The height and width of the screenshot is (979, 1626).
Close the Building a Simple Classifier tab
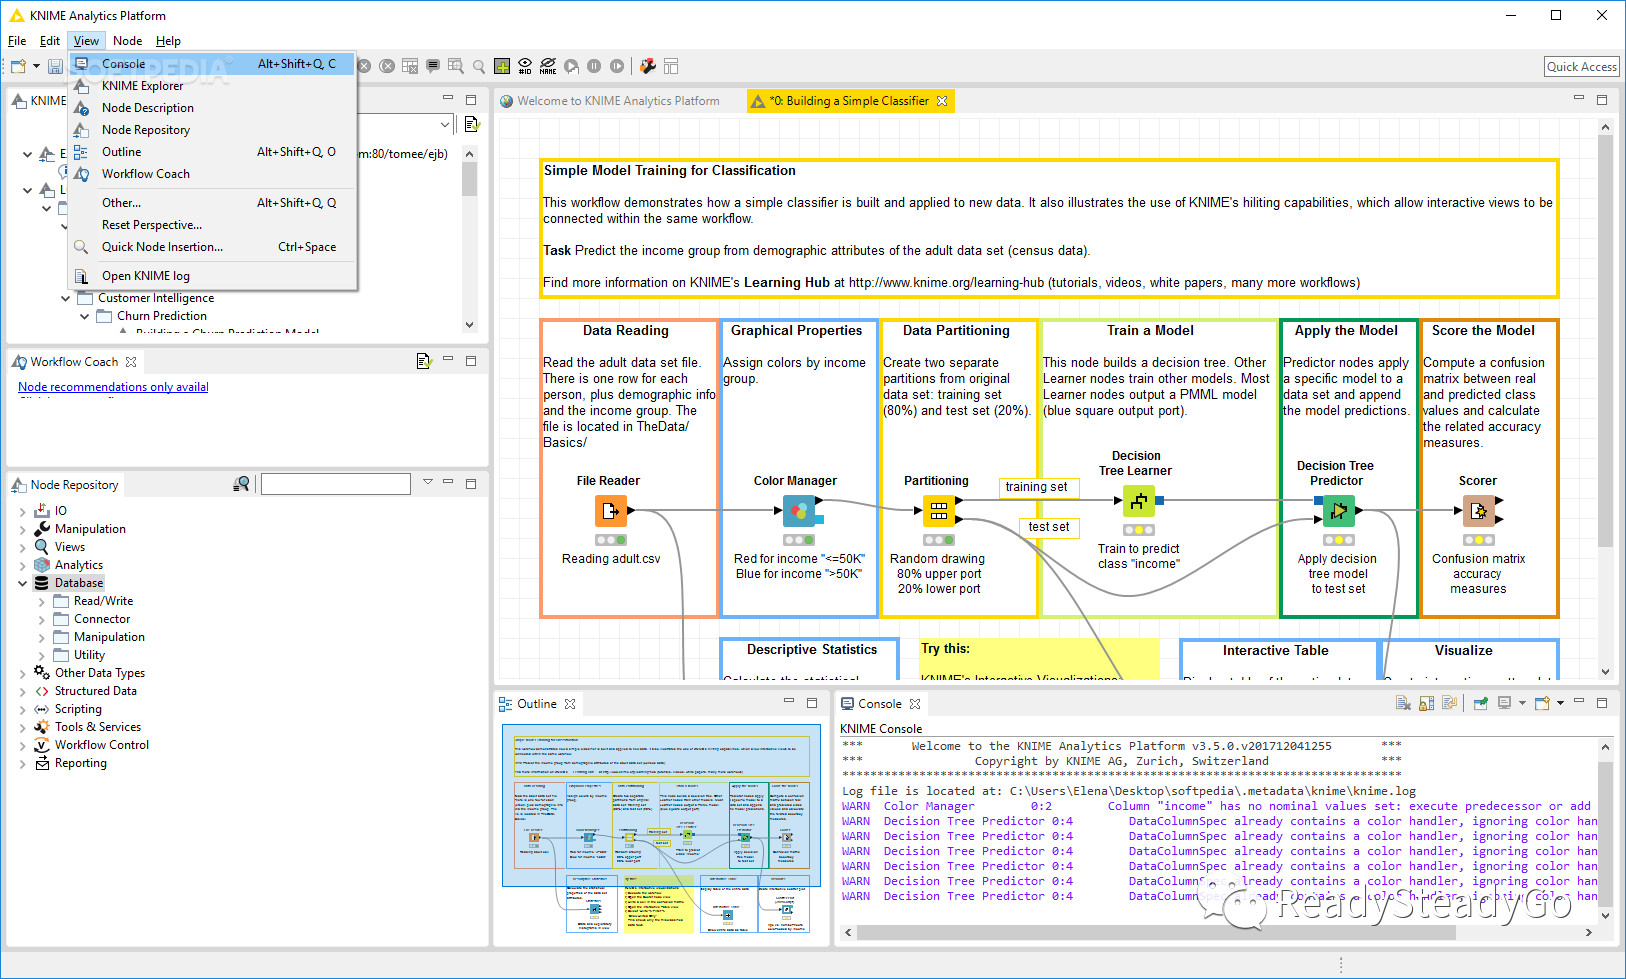[x=941, y=101]
